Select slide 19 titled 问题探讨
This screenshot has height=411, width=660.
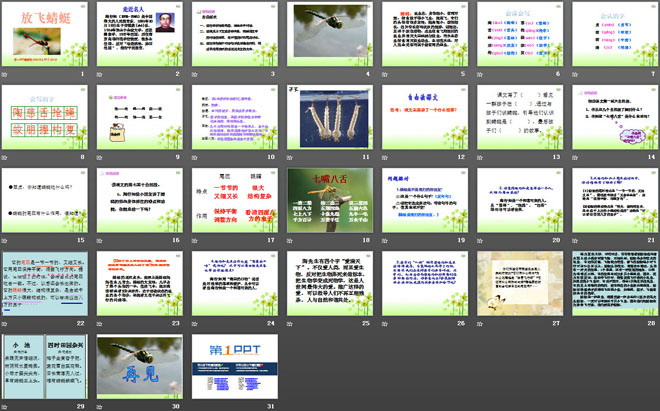click(x=423, y=203)
